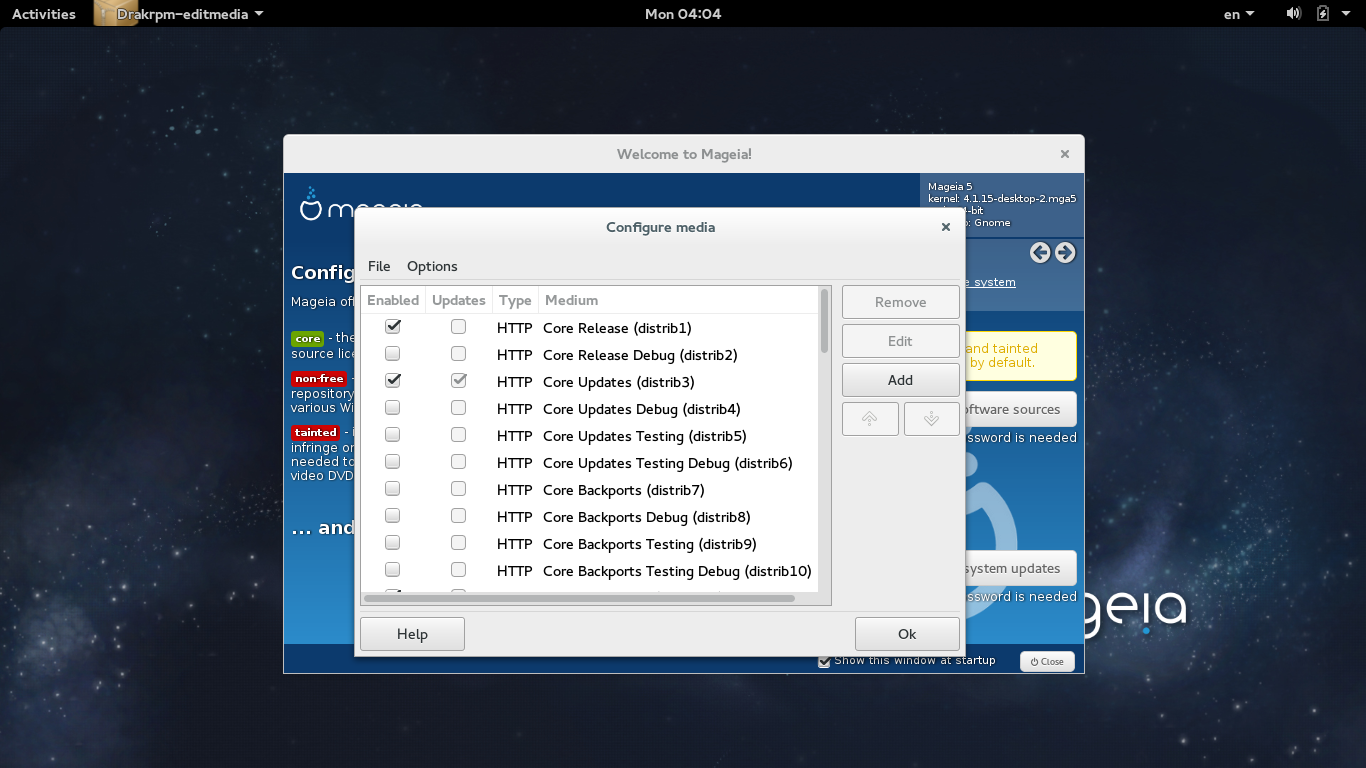
Task: Open the clock Mon 04:04 menu
Action: (x=683, y=14)
